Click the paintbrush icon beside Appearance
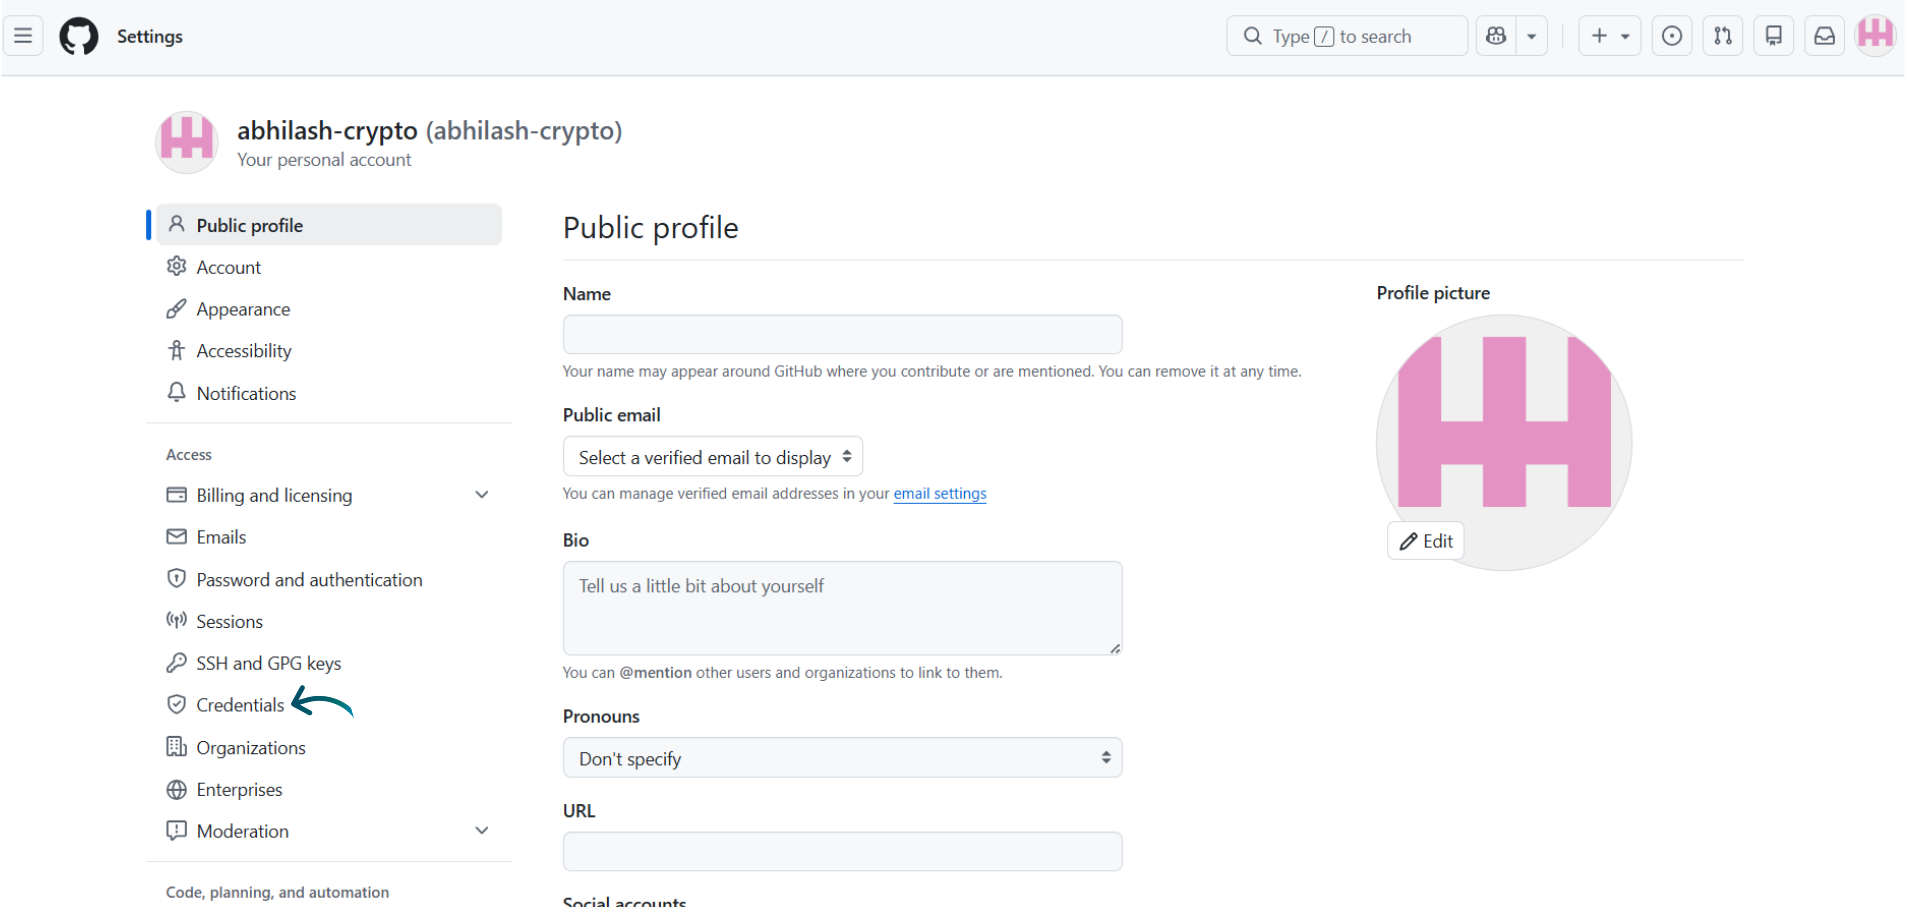This screenshot has width=1905, height=907. [177, 308]
